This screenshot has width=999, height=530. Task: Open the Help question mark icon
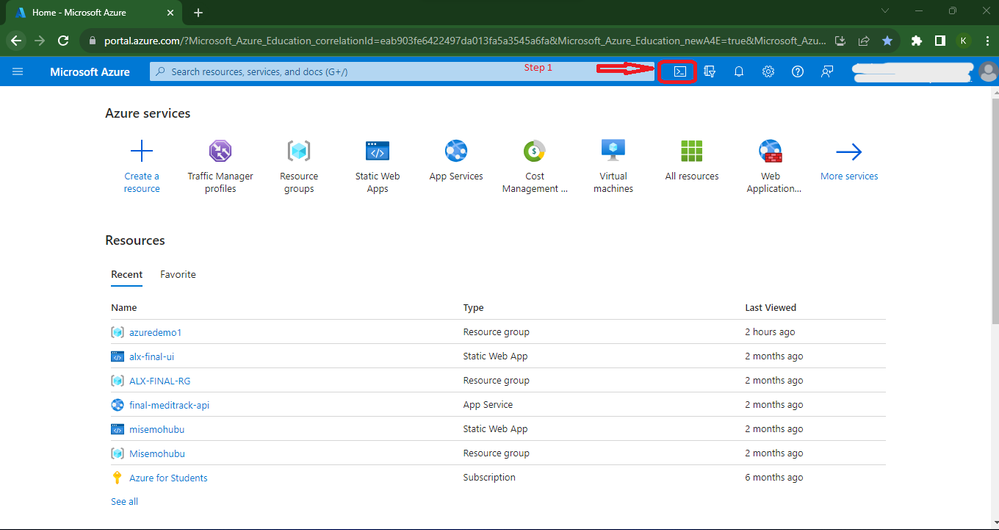coord(798,72)
